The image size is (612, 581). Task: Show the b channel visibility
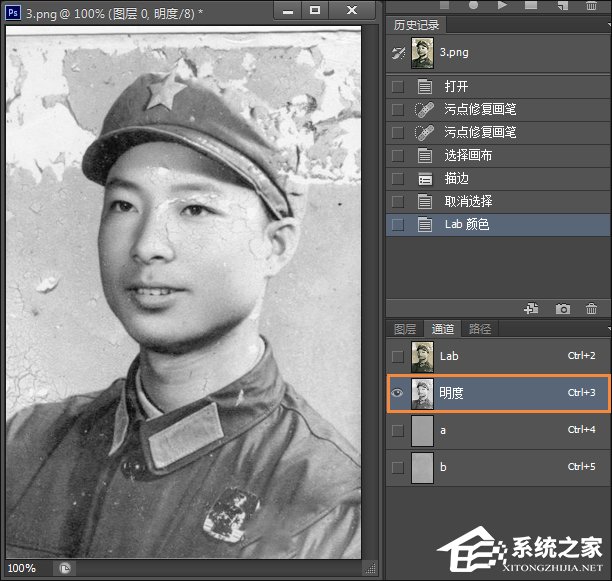click(398, 467)
